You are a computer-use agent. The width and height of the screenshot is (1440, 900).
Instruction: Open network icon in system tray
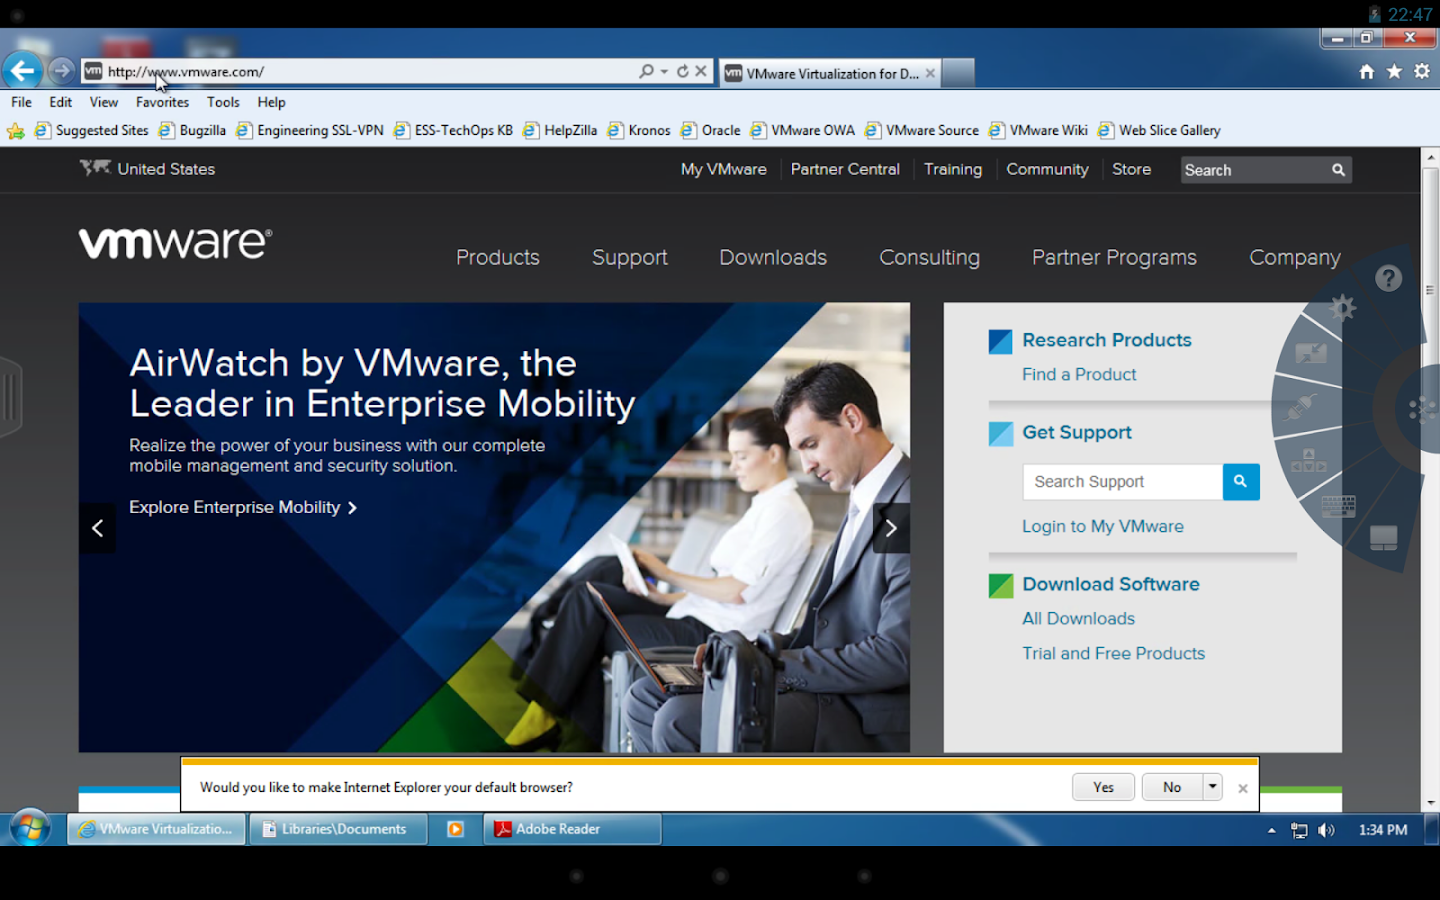(x=1299, y=830)
